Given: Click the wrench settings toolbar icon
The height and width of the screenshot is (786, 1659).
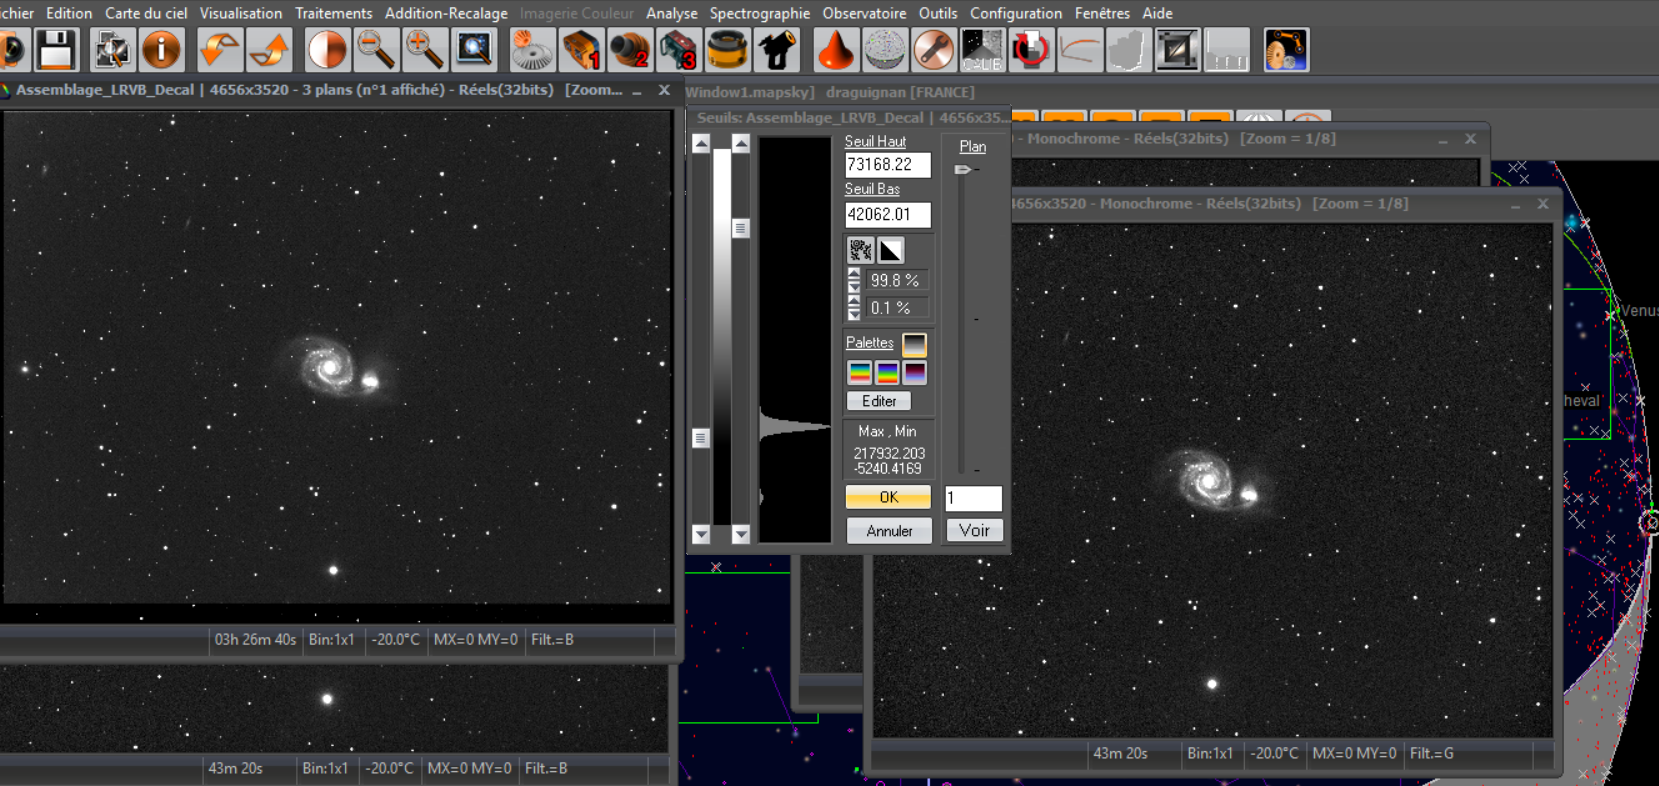Looking at the screenshot, I should point(933,50).
